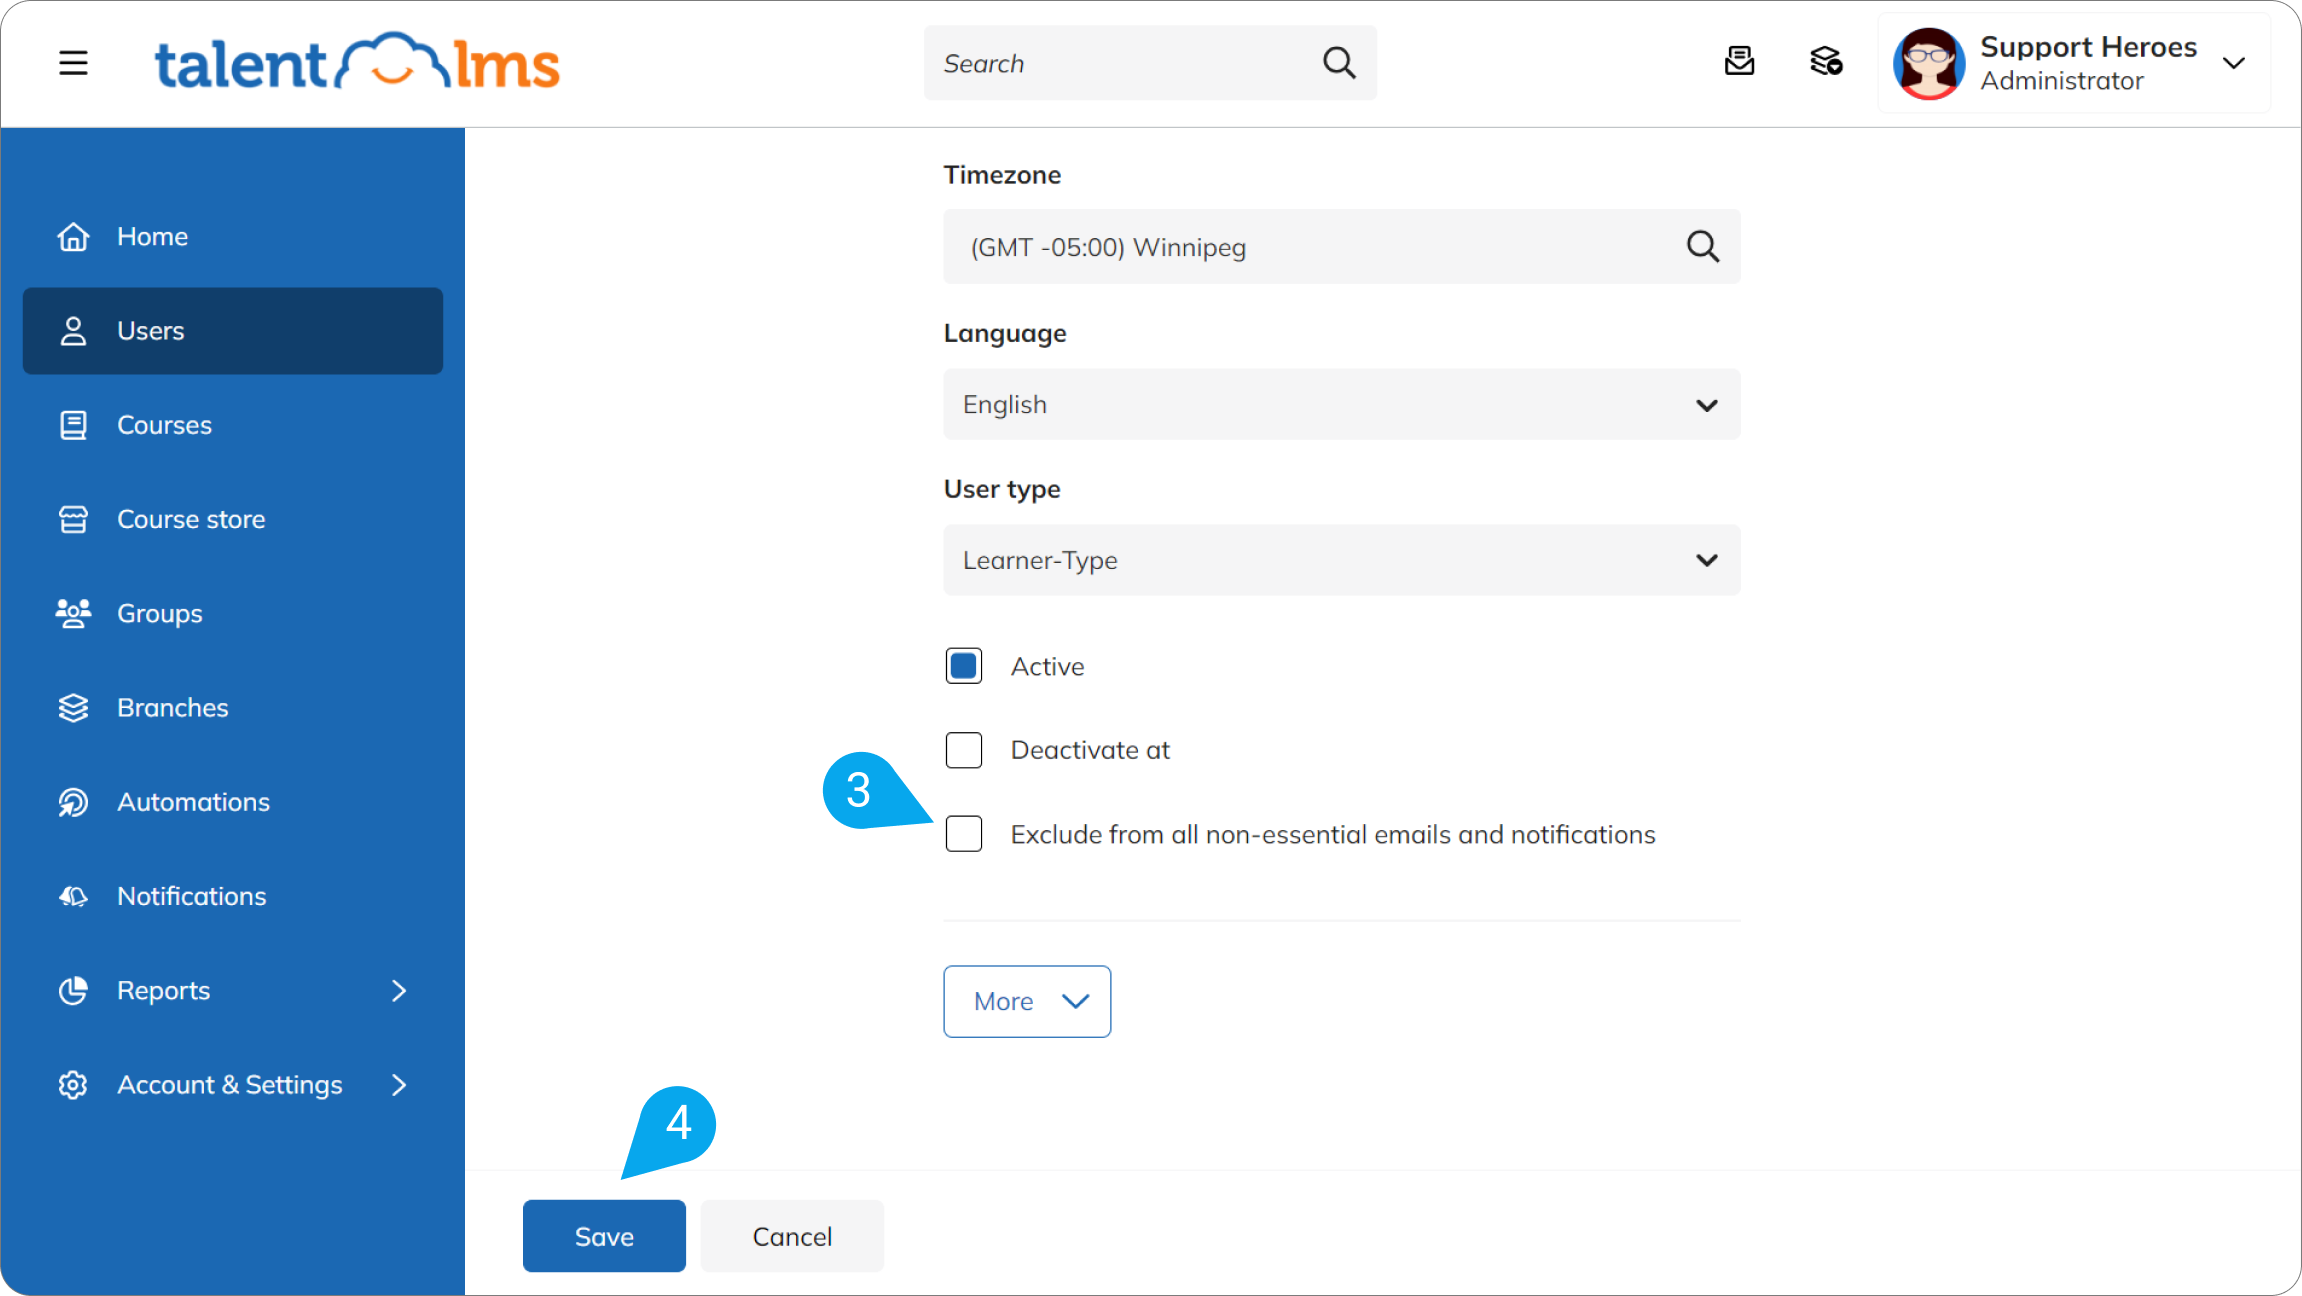Click the Account & Settings gear icon
Viewport: 2302px width, 1296px height.
(73, 1085)
